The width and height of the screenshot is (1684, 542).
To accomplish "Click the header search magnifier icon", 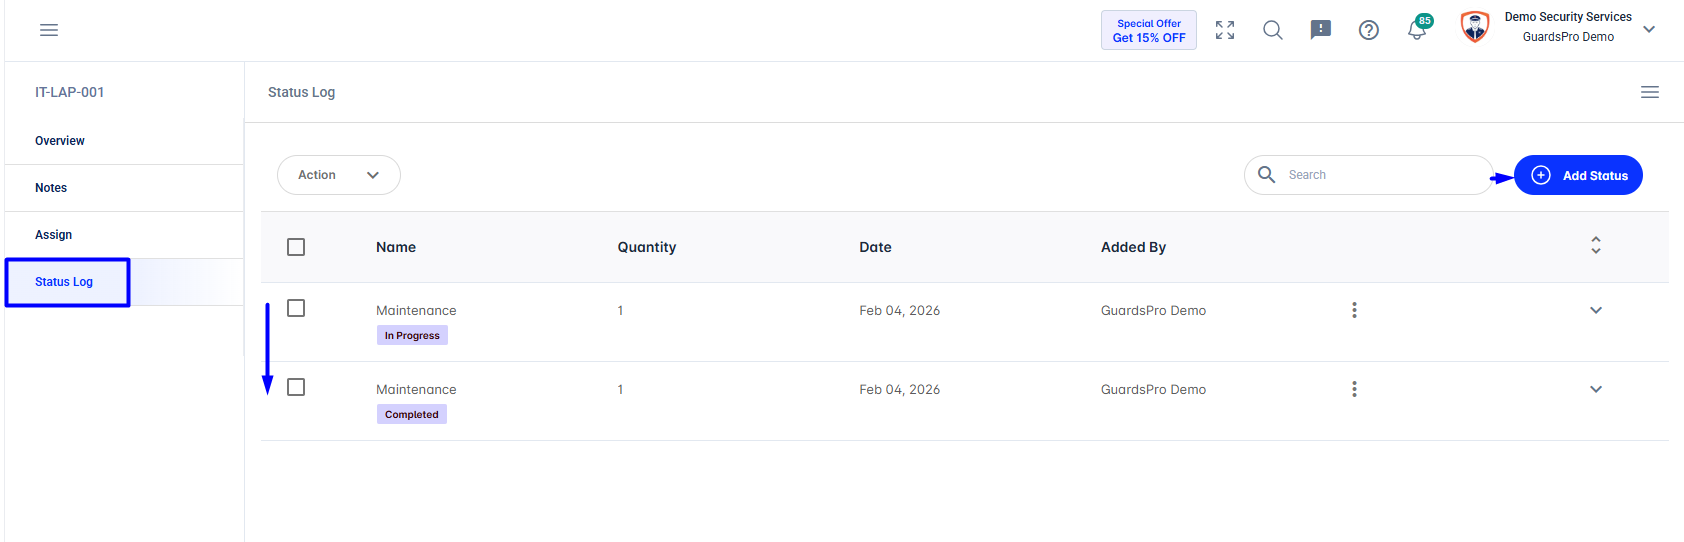I will [1273, 30].
